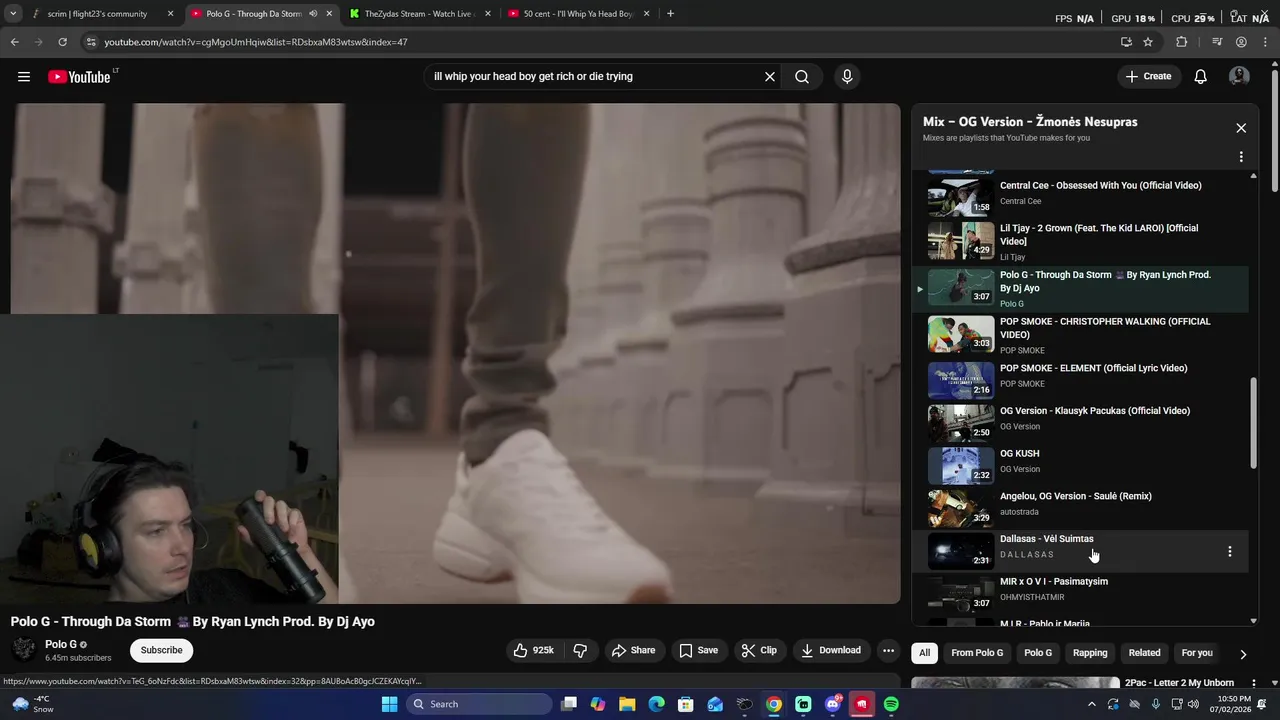Open Create button on YouTube header
The height and width of the screenshot is (720, 1280).
point(1148,77)
